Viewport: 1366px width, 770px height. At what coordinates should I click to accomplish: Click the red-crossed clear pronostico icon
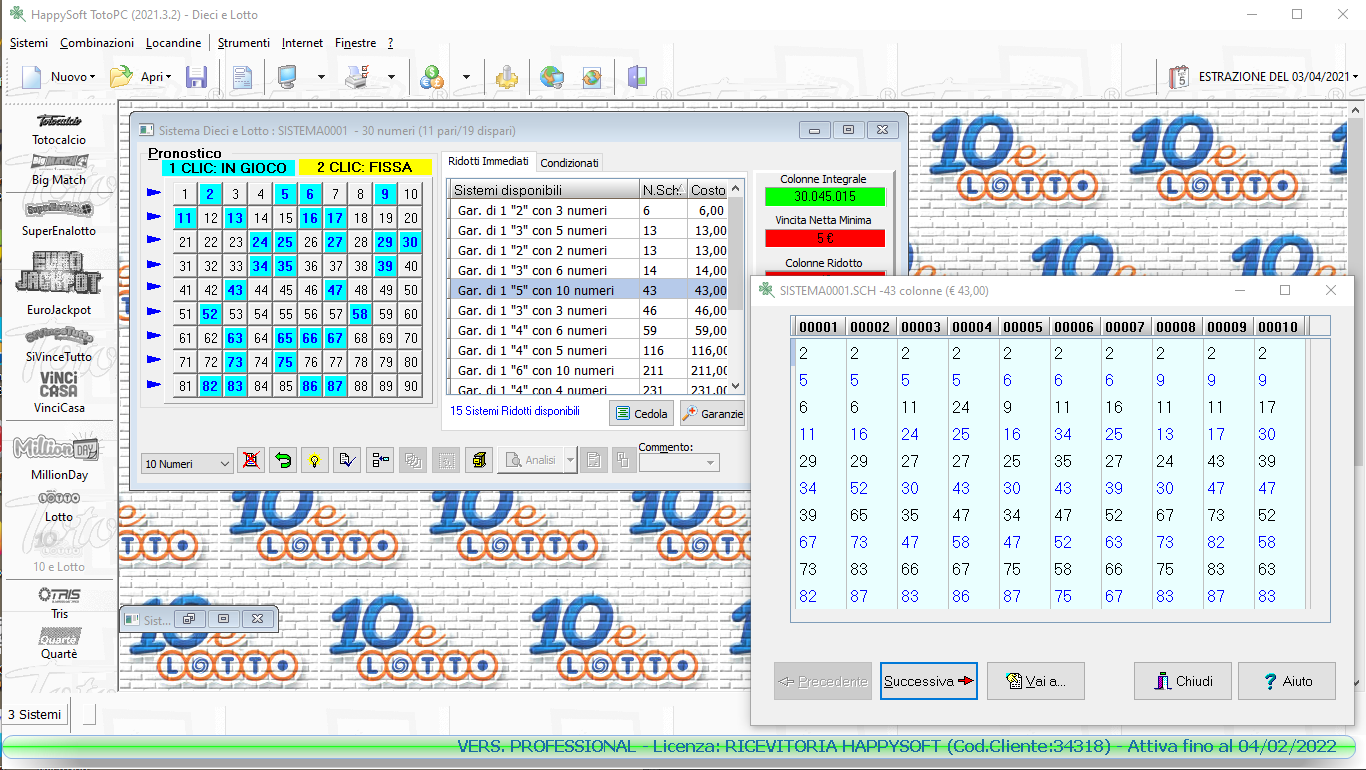point(251,461)
